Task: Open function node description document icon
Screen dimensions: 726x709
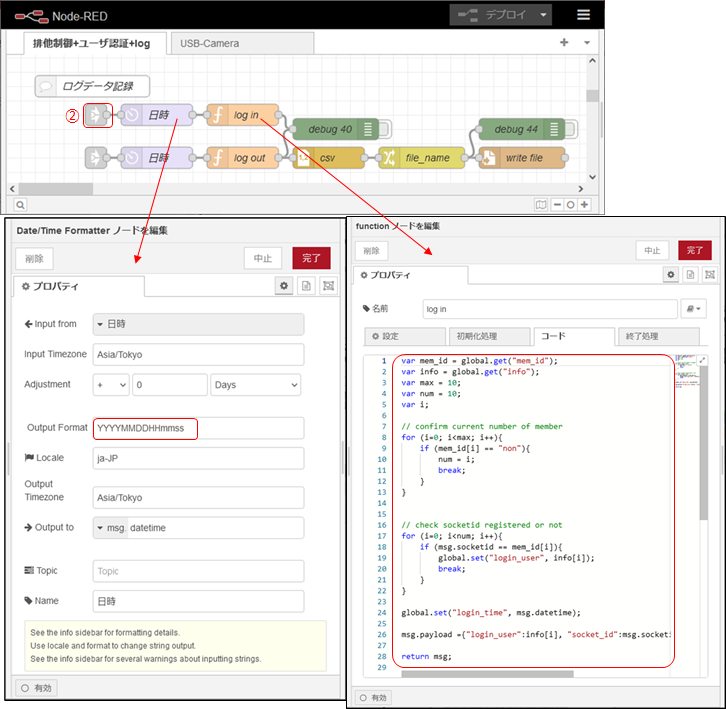Action: coord(690,274)
